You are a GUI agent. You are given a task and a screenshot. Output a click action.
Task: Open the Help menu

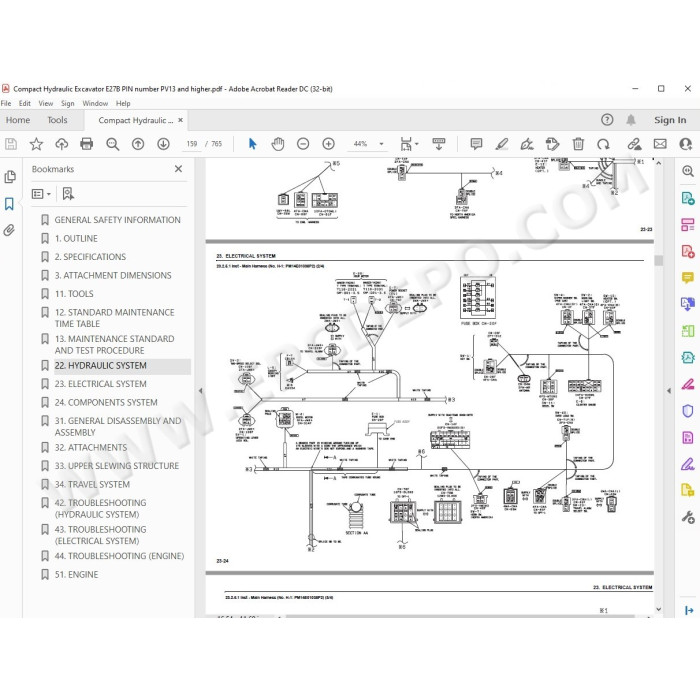(x=123, y=104)
